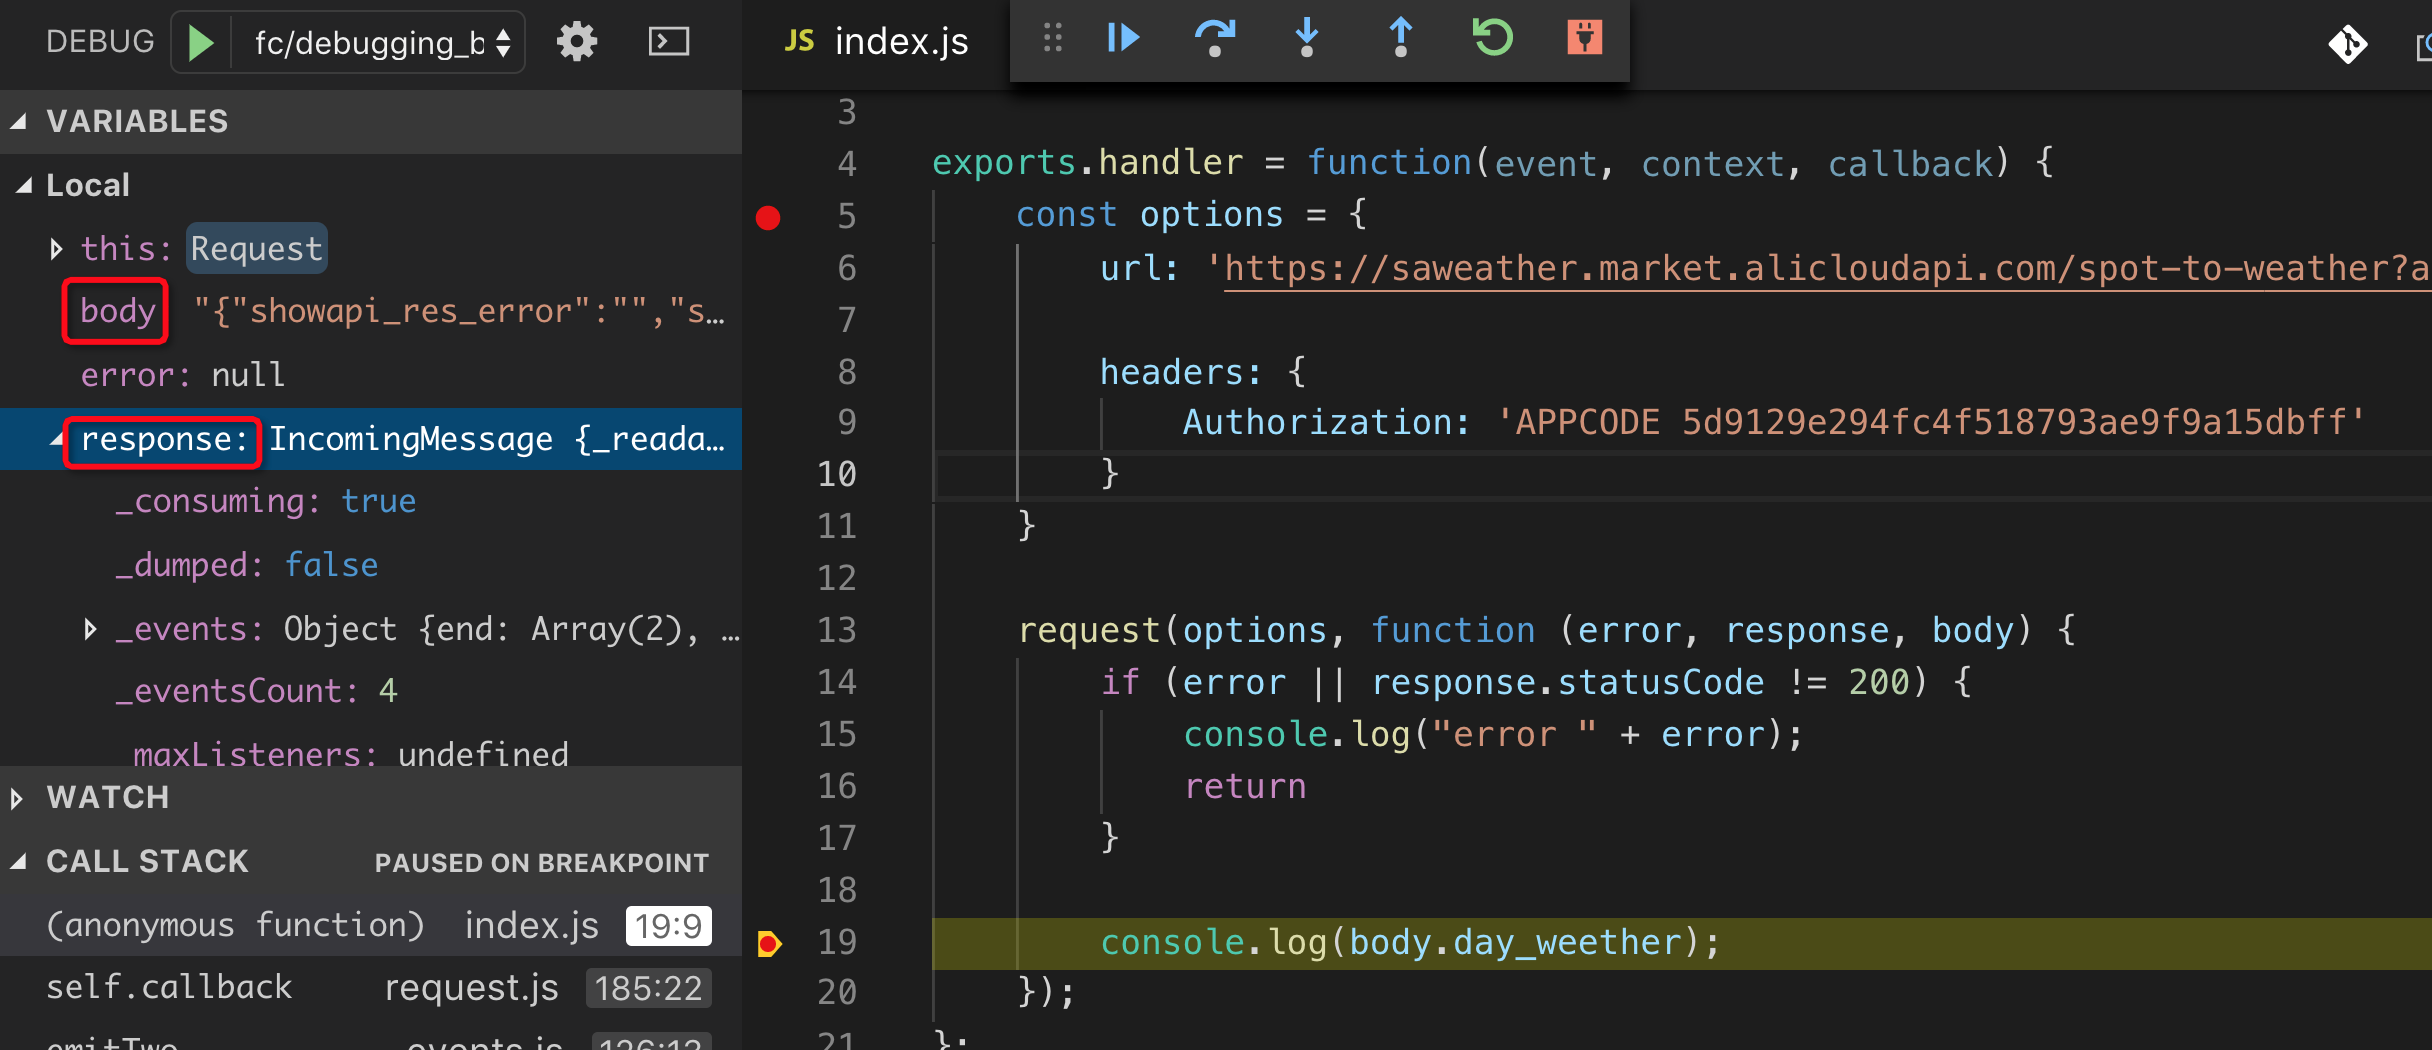
Task: Click PAUSED ON BREAKPOINT status label
Action: click(x=541, y=863)
